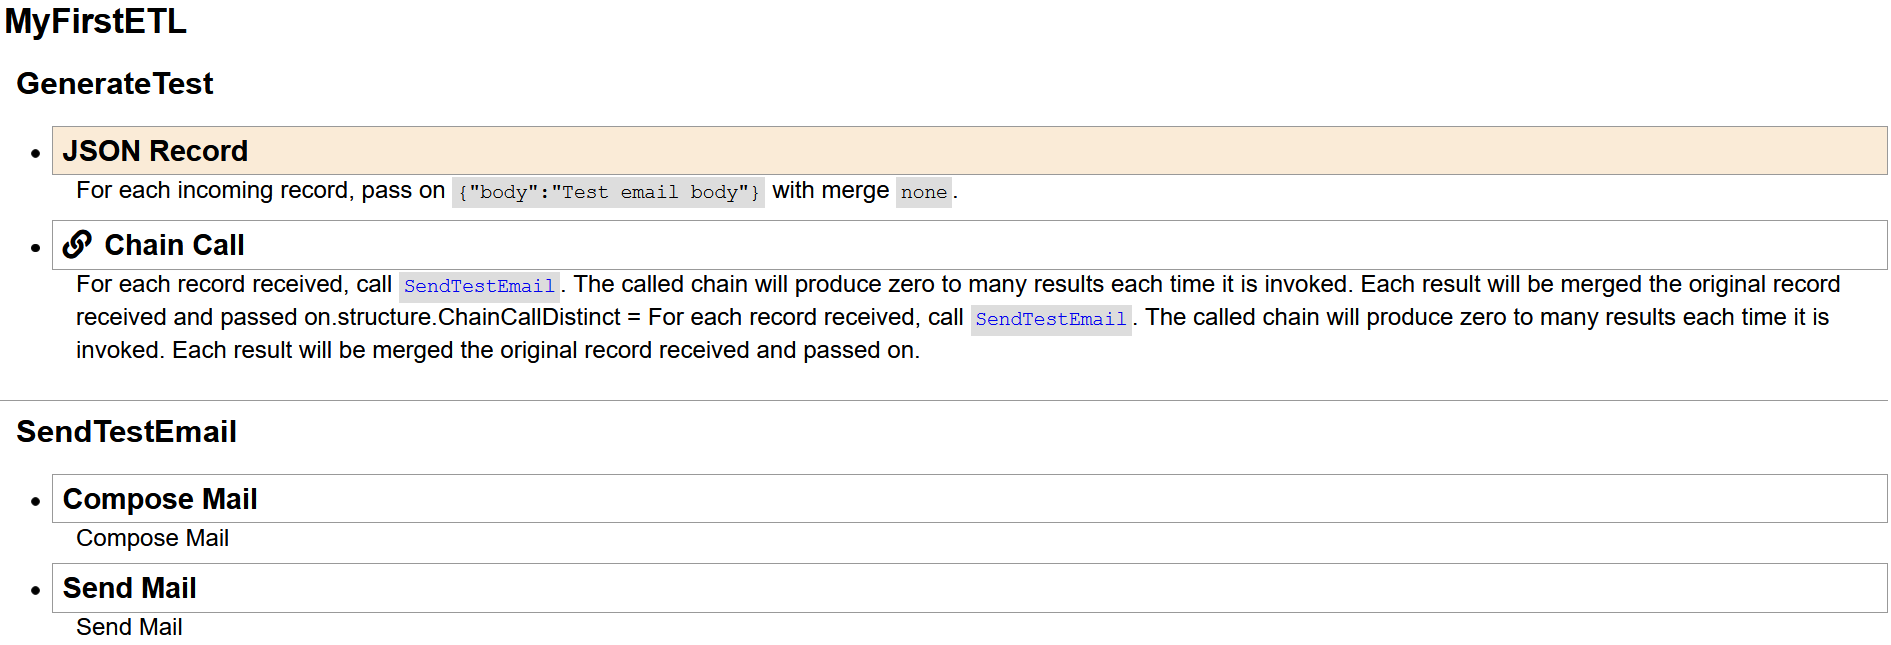Screen dimensions: 1891x645
Task: Select the bold Send Mail step header
Action: (x=129, y=588)
